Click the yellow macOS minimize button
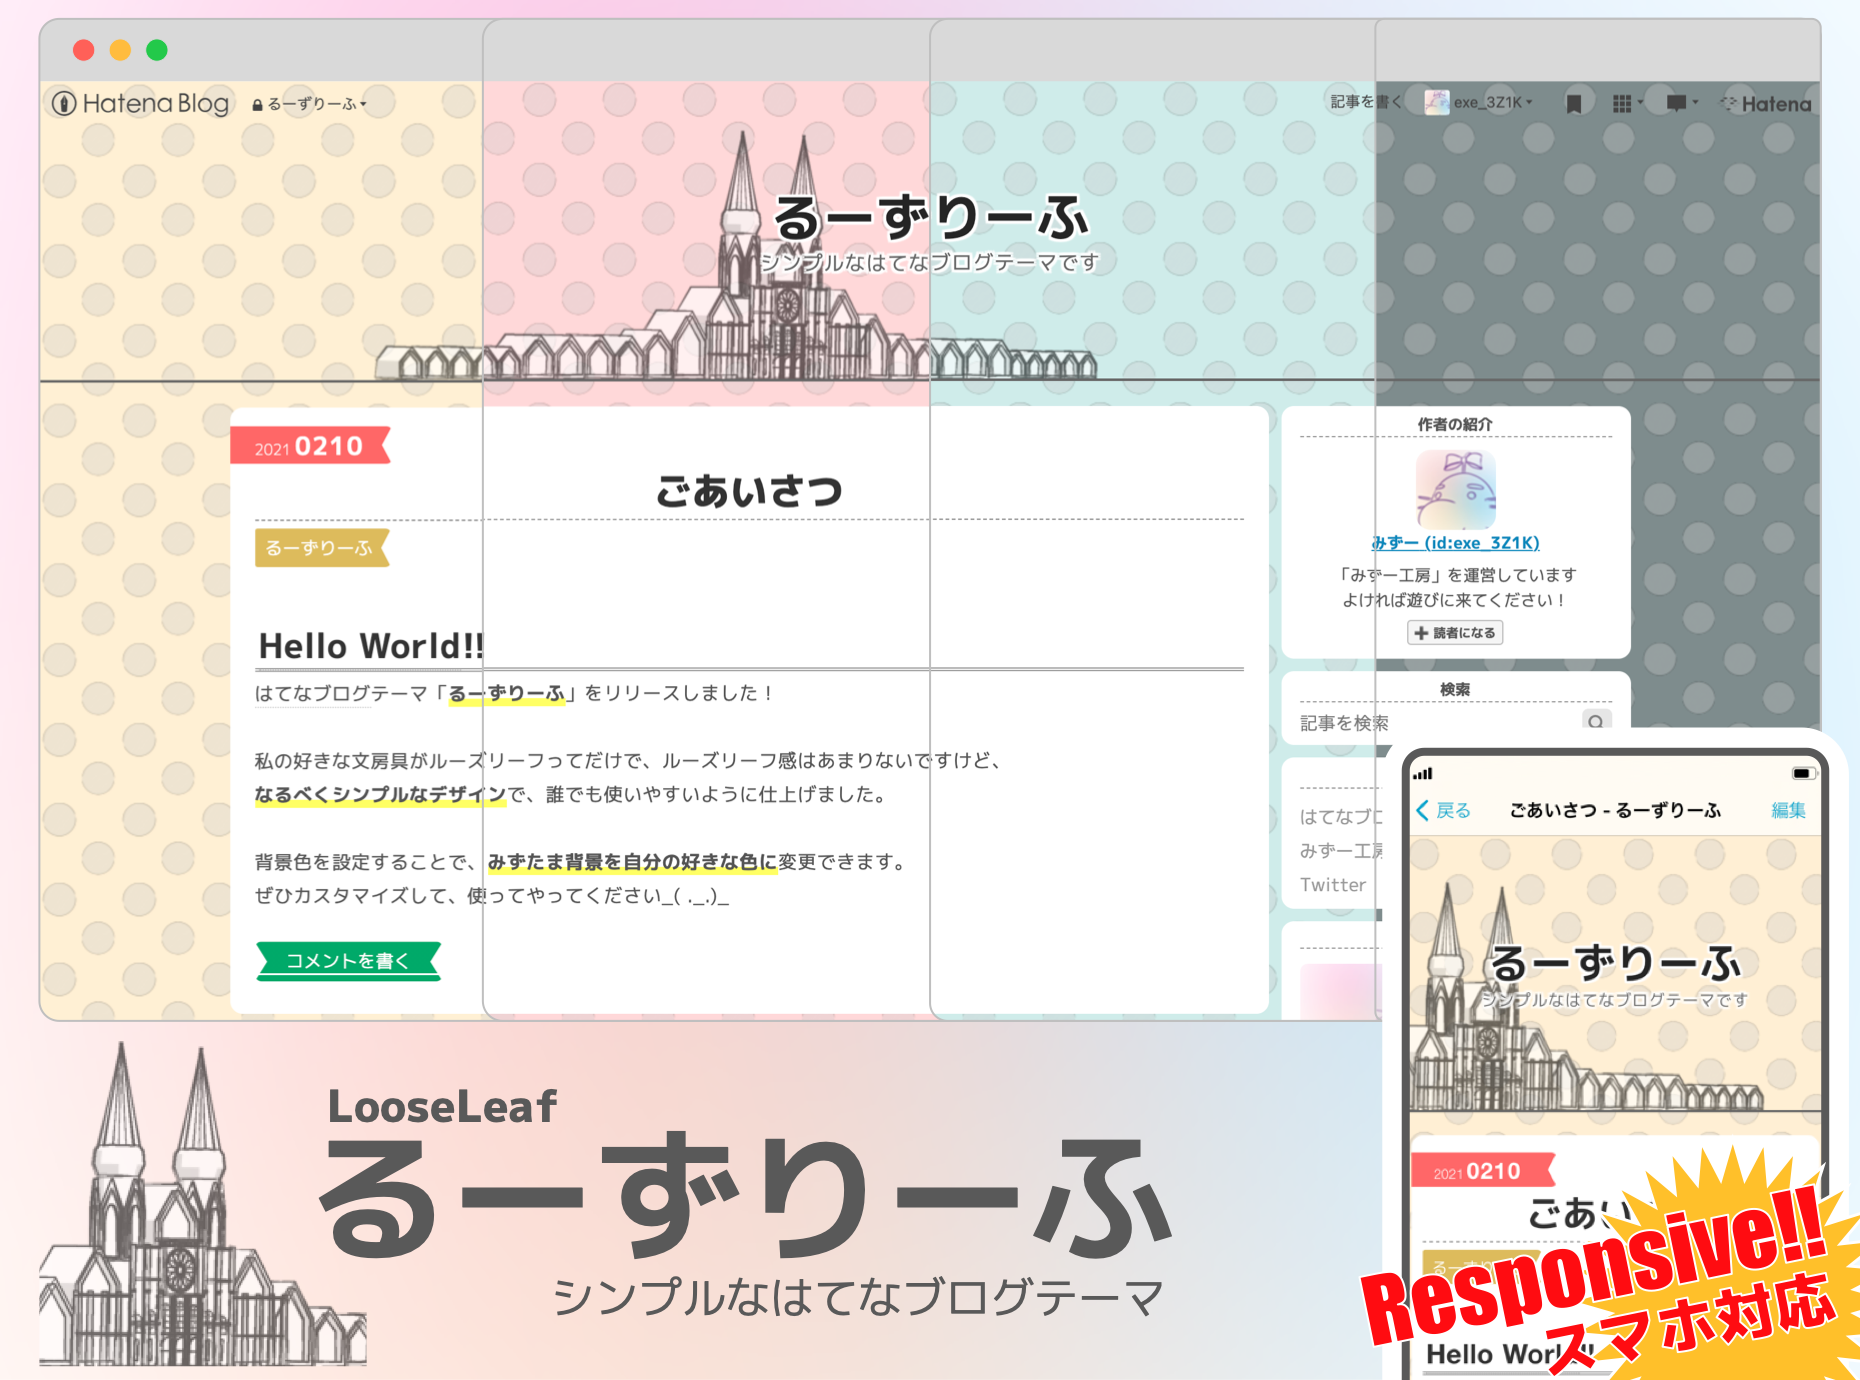 pyautogui.click(x=120, y=50)
